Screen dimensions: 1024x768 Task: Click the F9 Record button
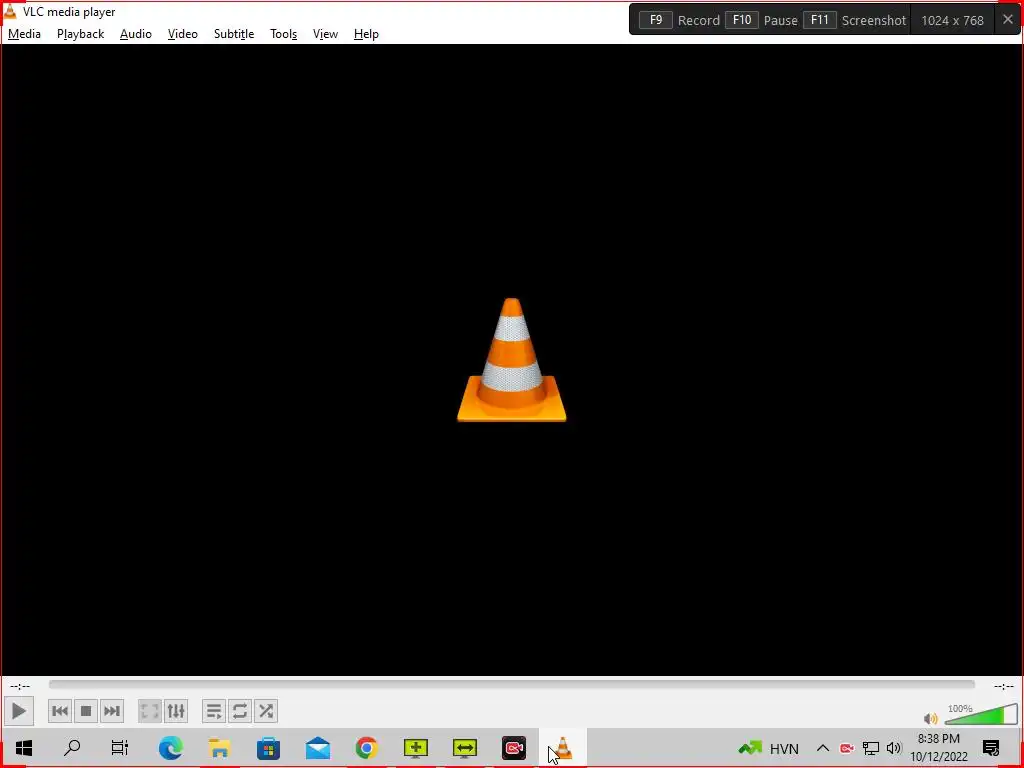[x=679, y=20]
